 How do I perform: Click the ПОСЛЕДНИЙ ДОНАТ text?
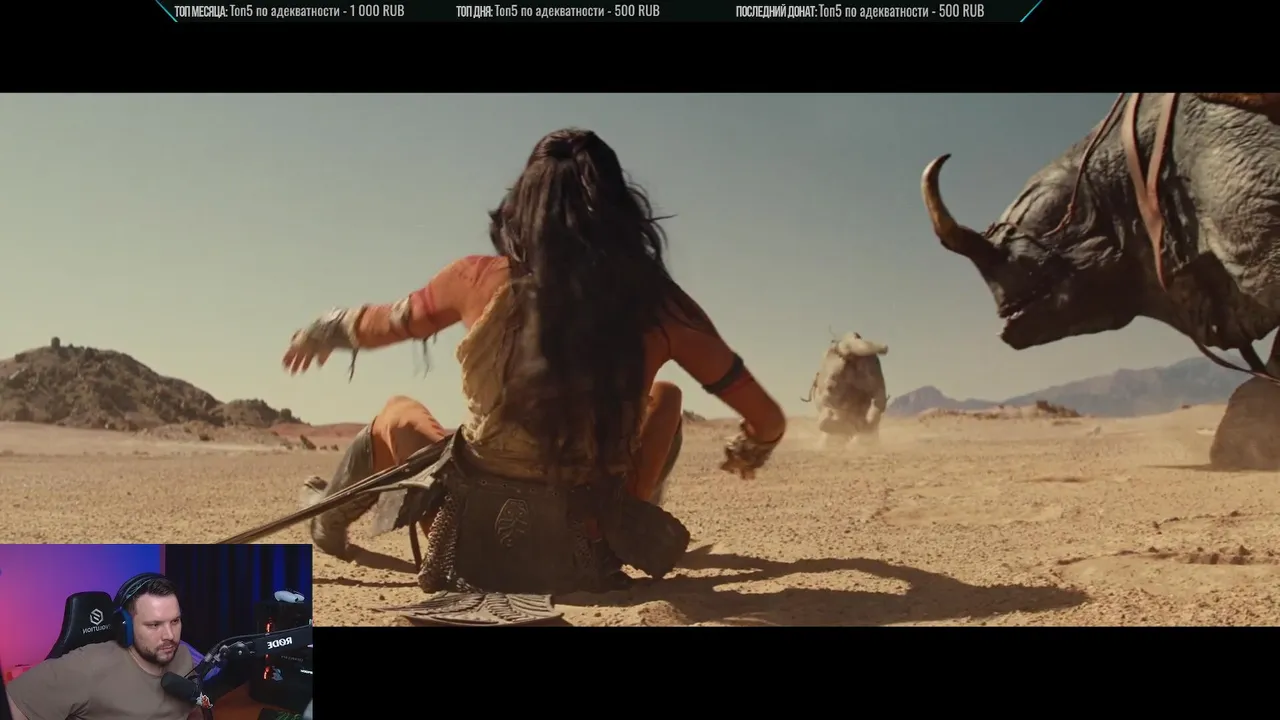[860, 11]
